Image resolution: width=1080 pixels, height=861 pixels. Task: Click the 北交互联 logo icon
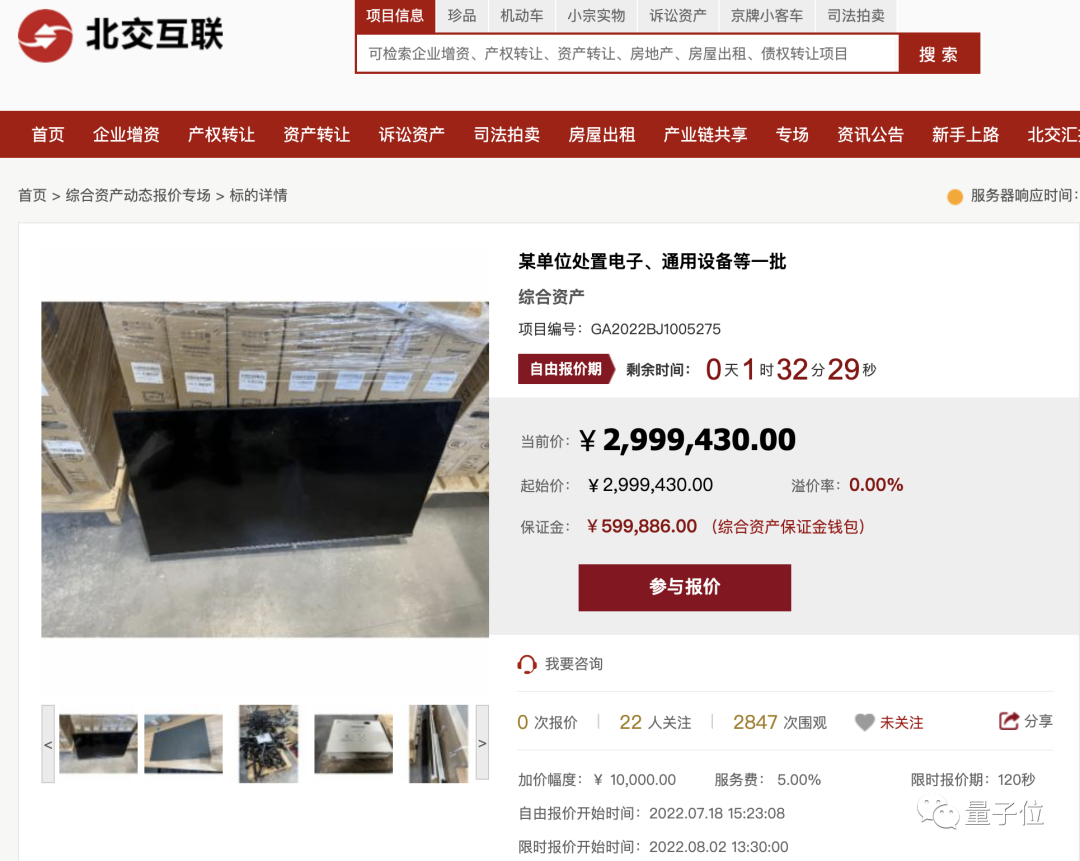click(x=45, y=35)
